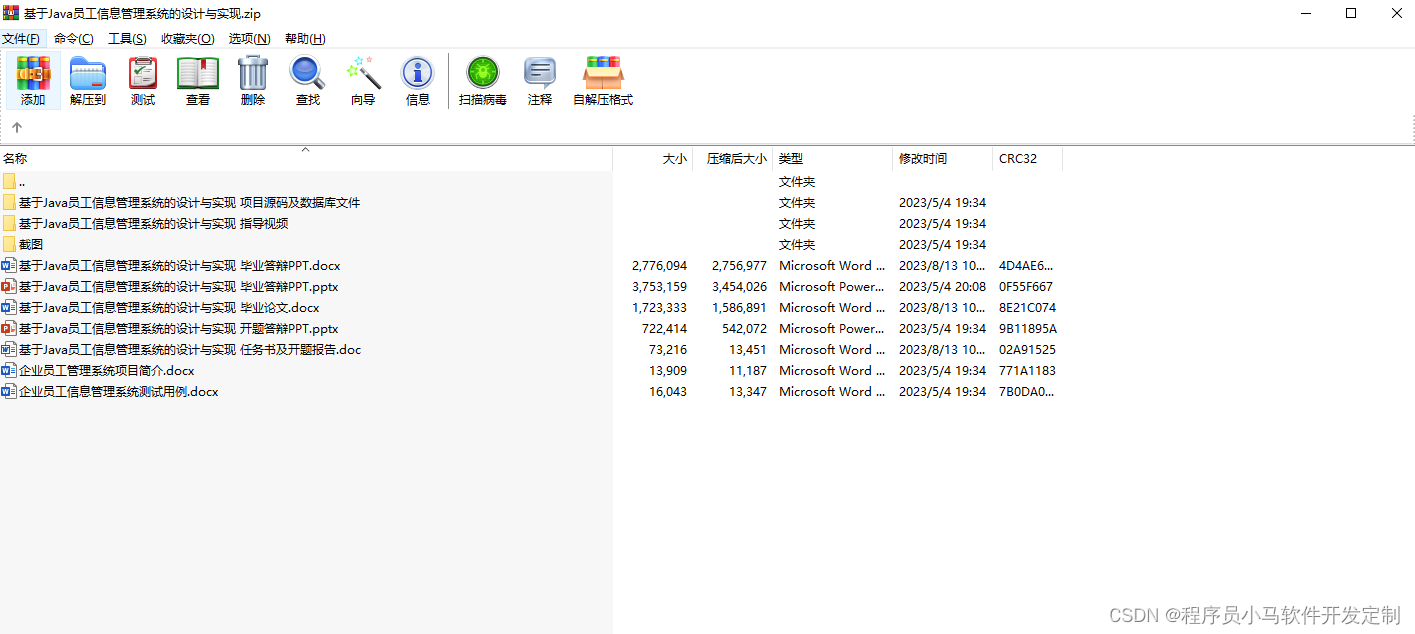Launch the 向导 (Wizard) icon
This screenshot has height=634, width=1415.
coord(362,80)
